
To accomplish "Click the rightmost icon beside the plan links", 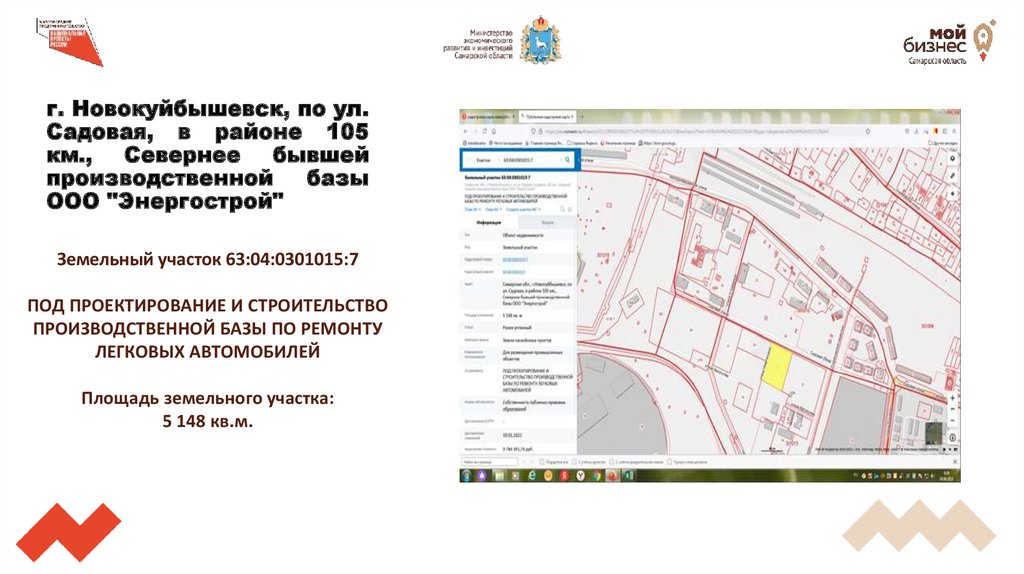I will [x=569, y=210].
